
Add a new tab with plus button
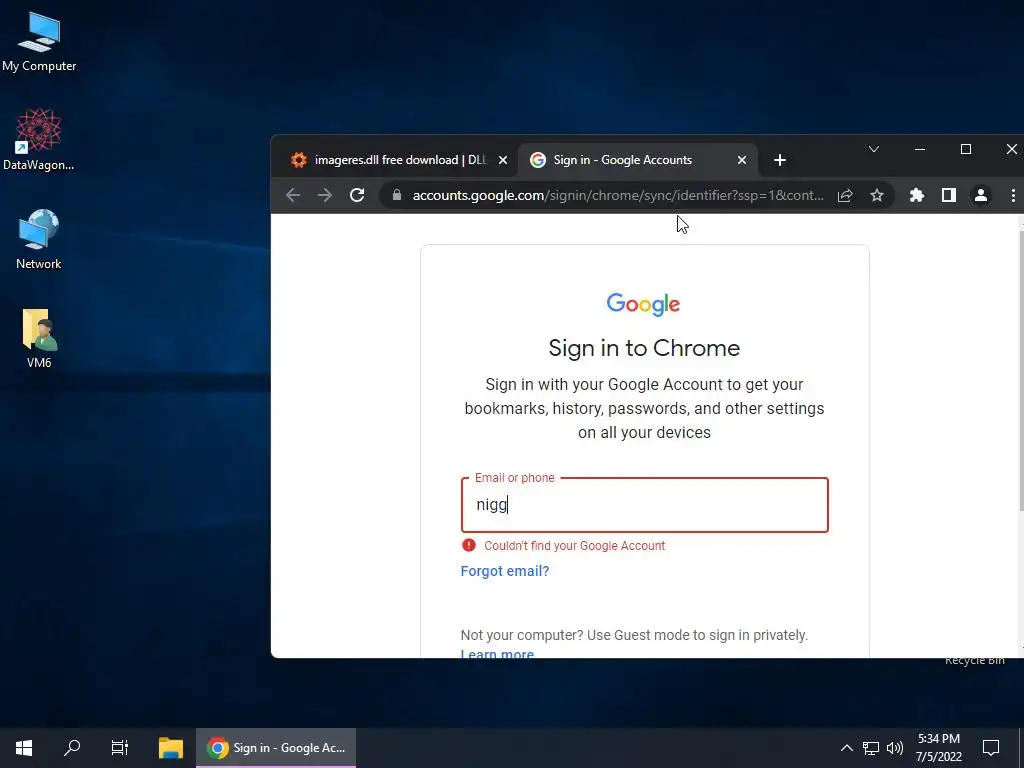click(780, 160)
